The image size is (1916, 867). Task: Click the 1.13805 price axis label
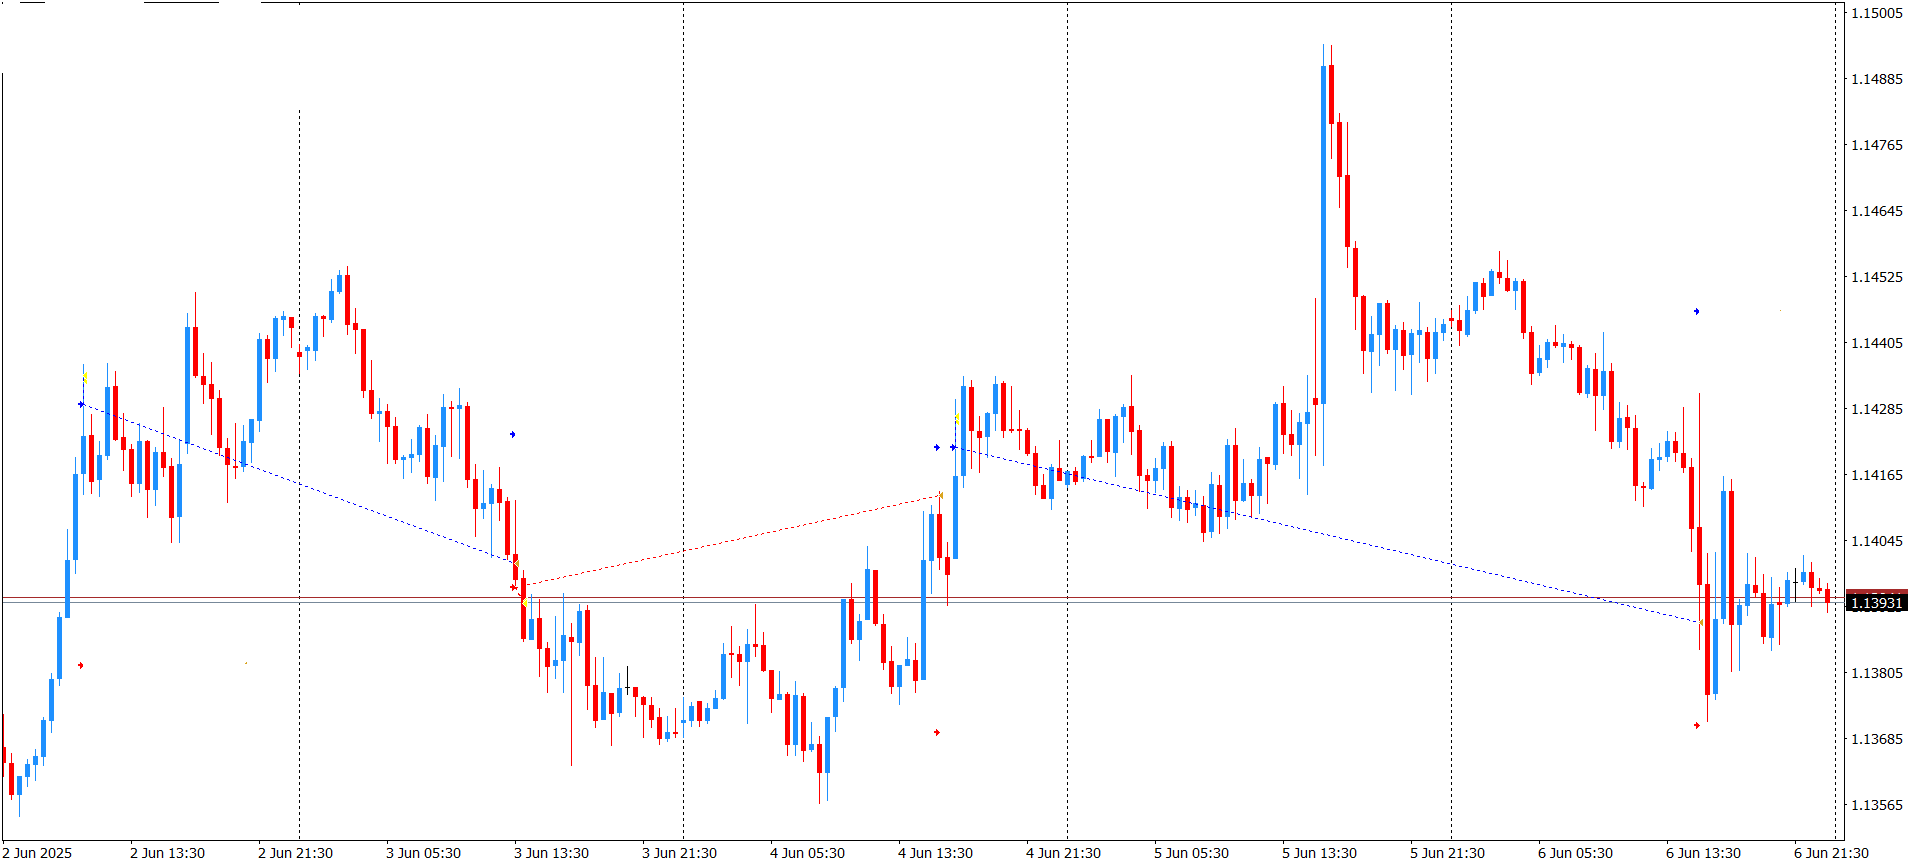tap(1877, 673)
